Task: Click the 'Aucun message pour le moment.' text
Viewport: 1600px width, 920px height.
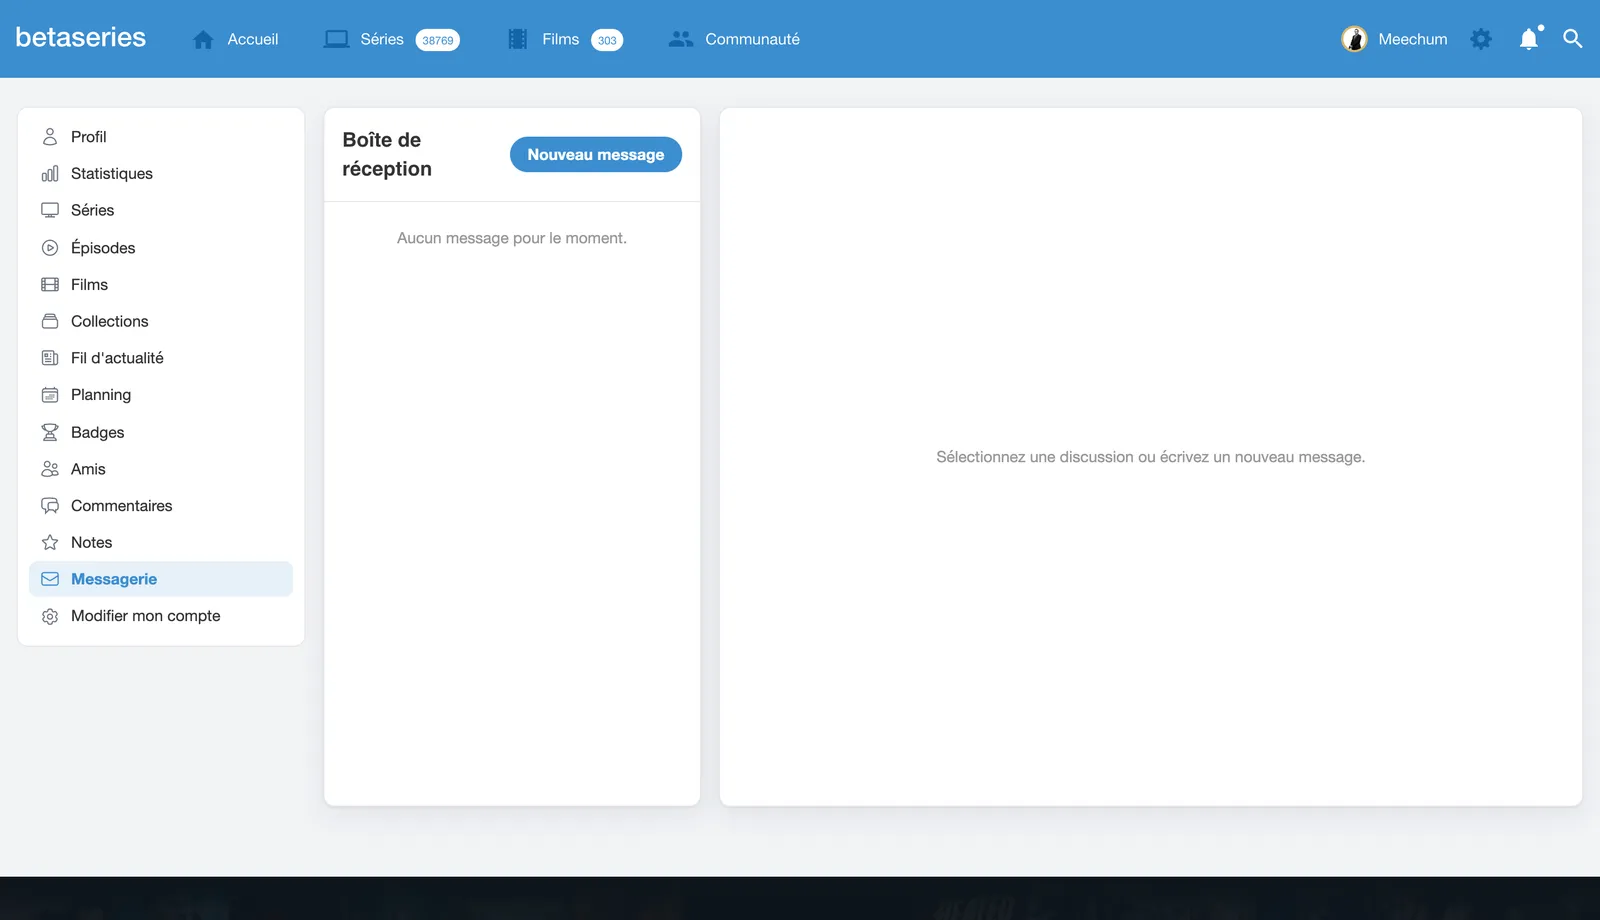Action: [512, 238]
